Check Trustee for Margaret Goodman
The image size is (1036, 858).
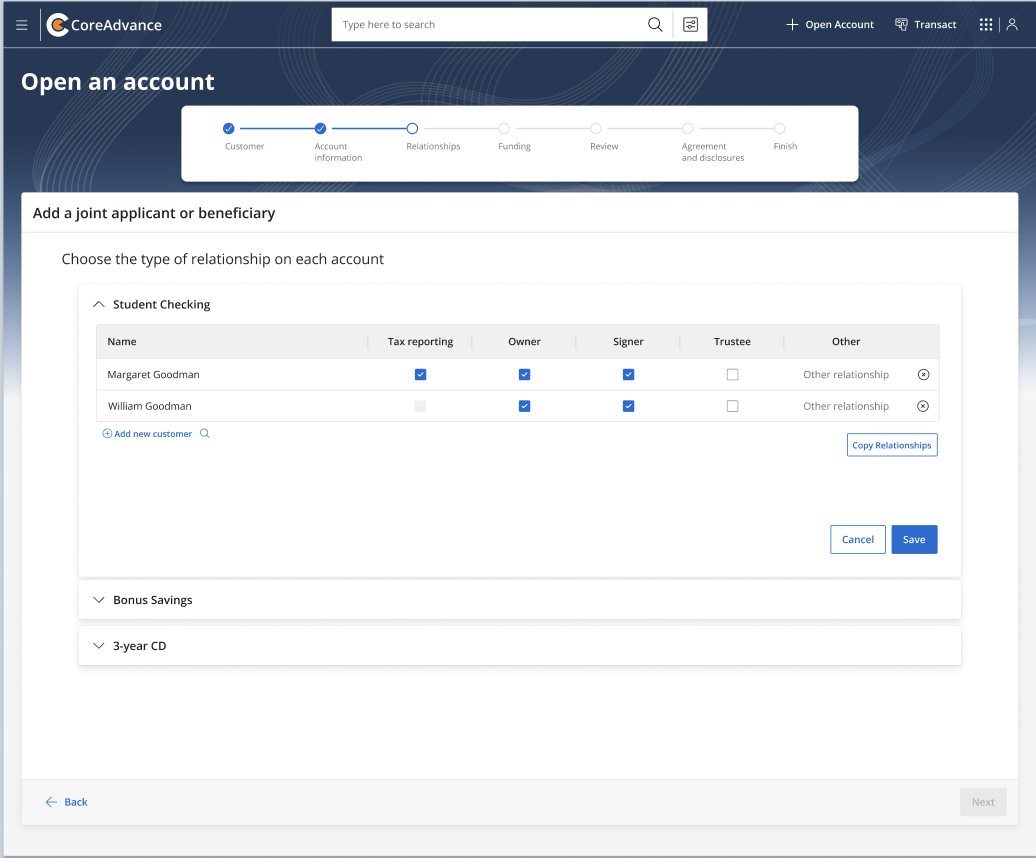pyautogui.click(x=732, y=375)
